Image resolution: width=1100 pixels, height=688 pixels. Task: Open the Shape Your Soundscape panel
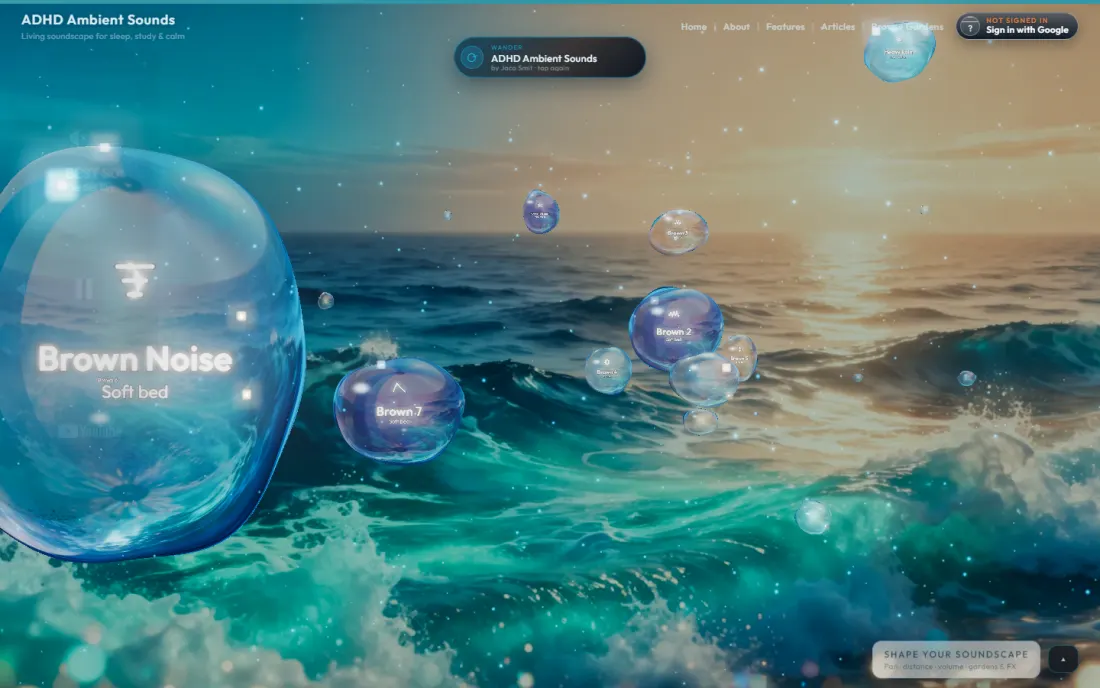click(x=955, y=659)
